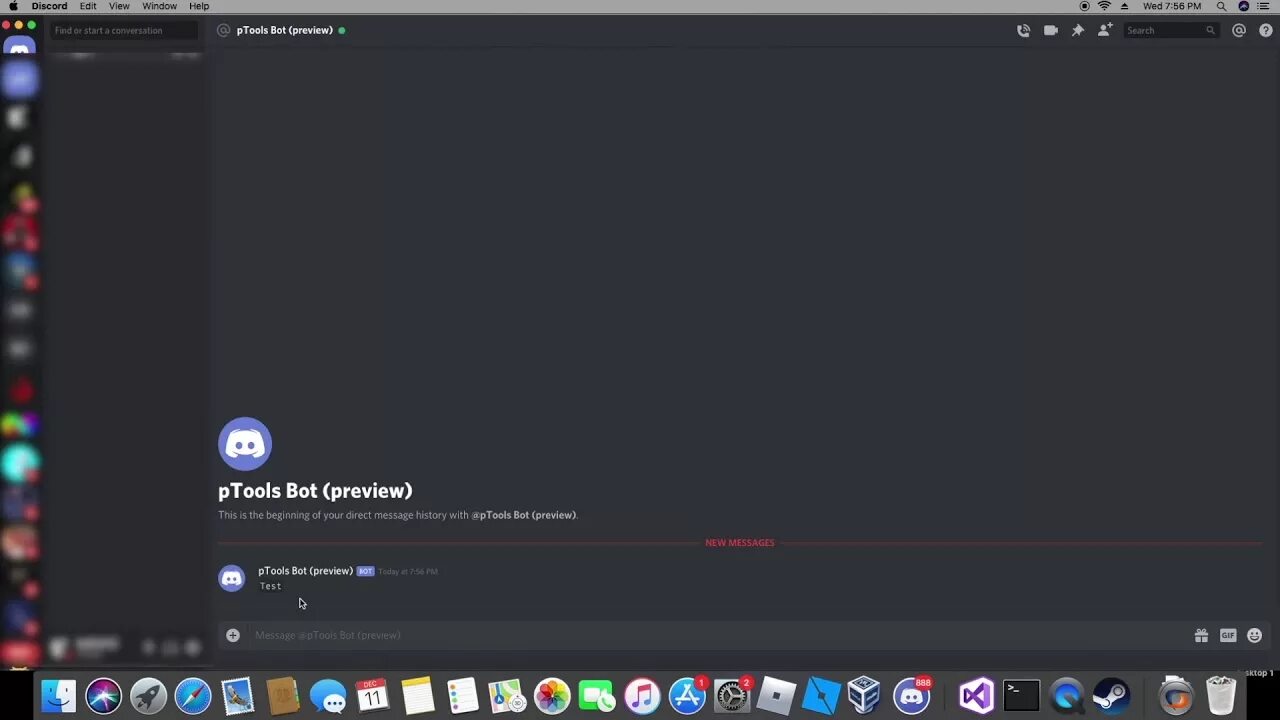Open Calendar from the Dock

click(373, 696)
